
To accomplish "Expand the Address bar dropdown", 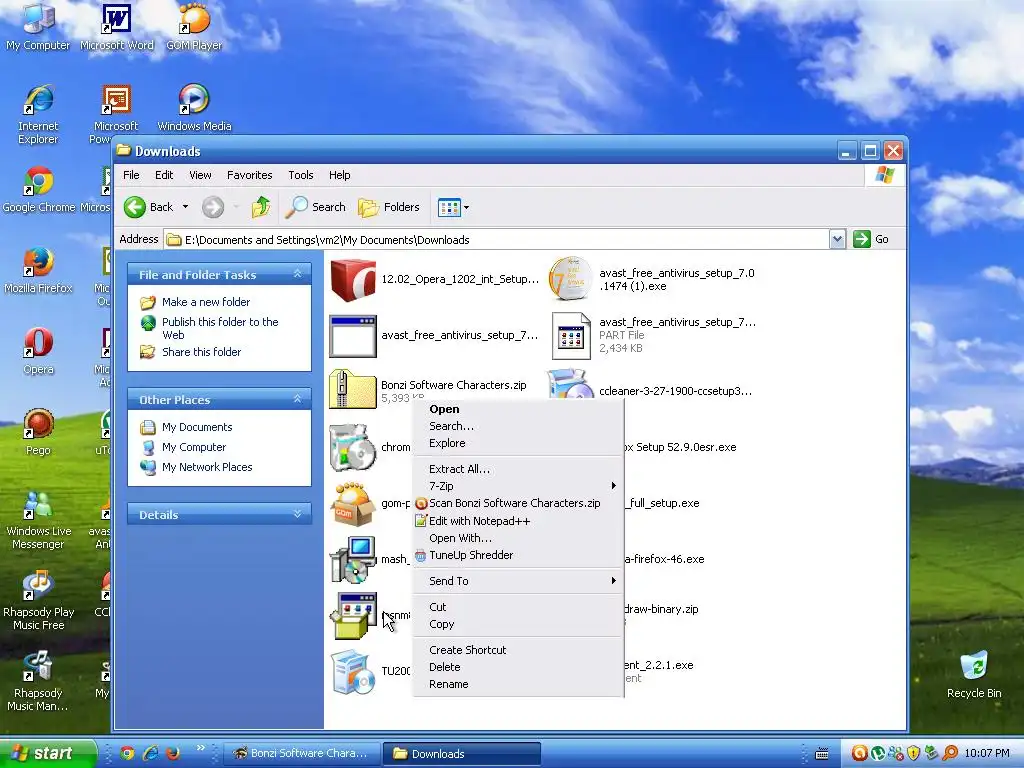I will (x=838, y=239).
